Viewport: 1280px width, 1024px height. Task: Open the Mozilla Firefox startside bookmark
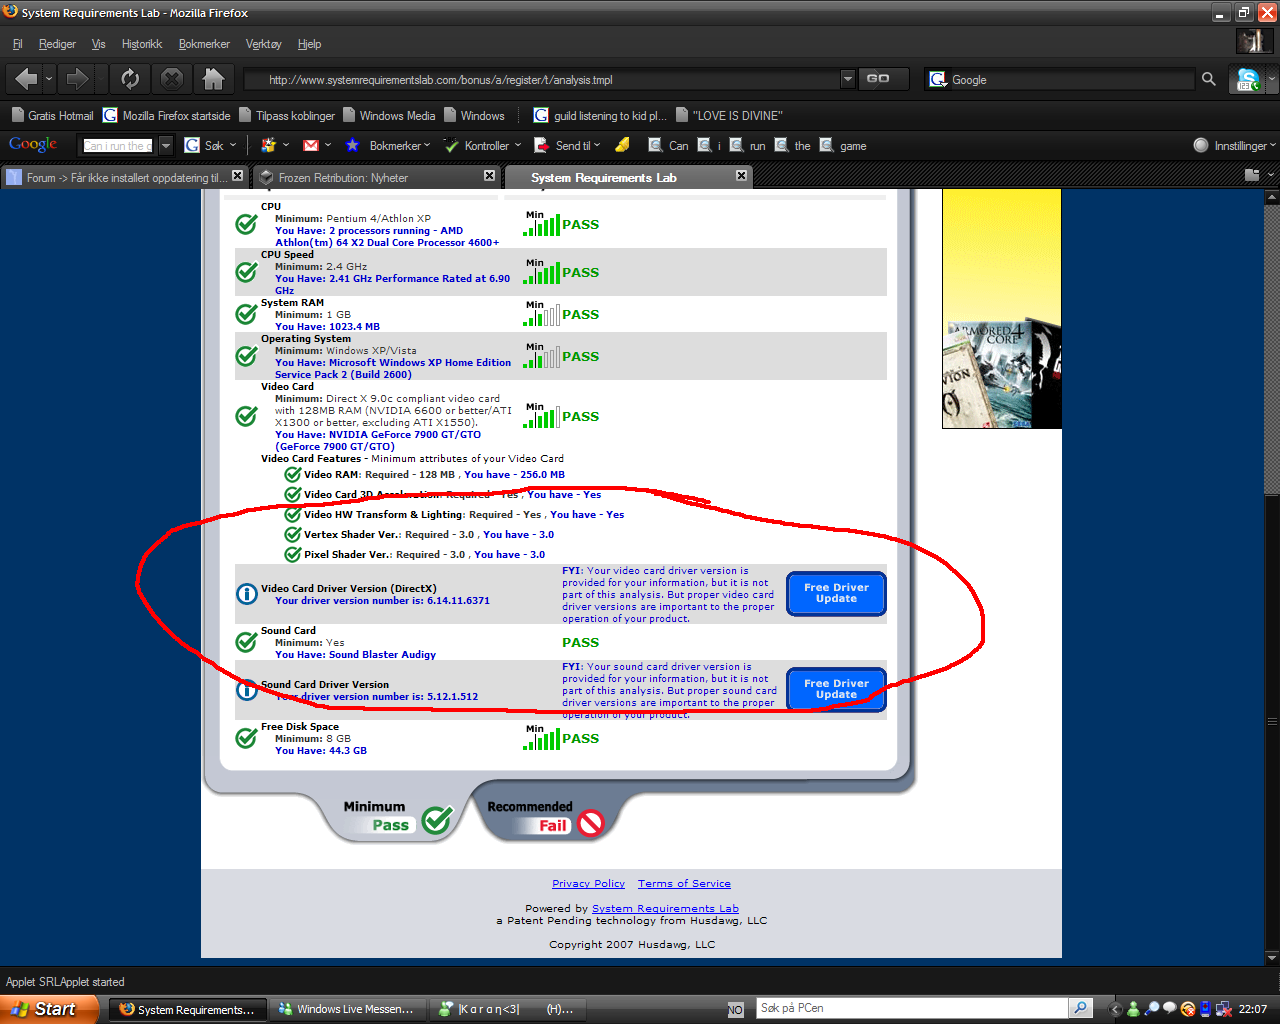tap(167, 115)
